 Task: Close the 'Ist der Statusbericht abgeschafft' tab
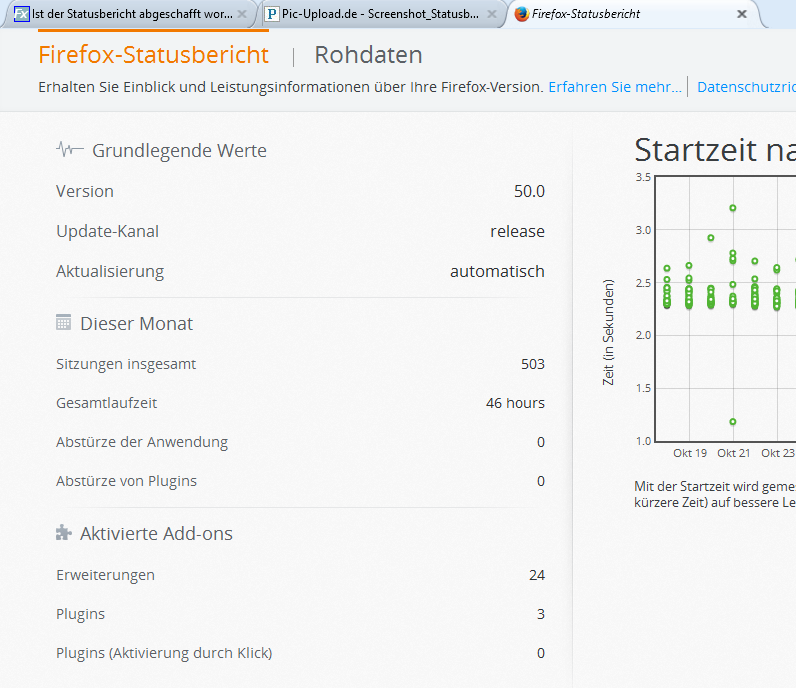[x=241, y=14]
